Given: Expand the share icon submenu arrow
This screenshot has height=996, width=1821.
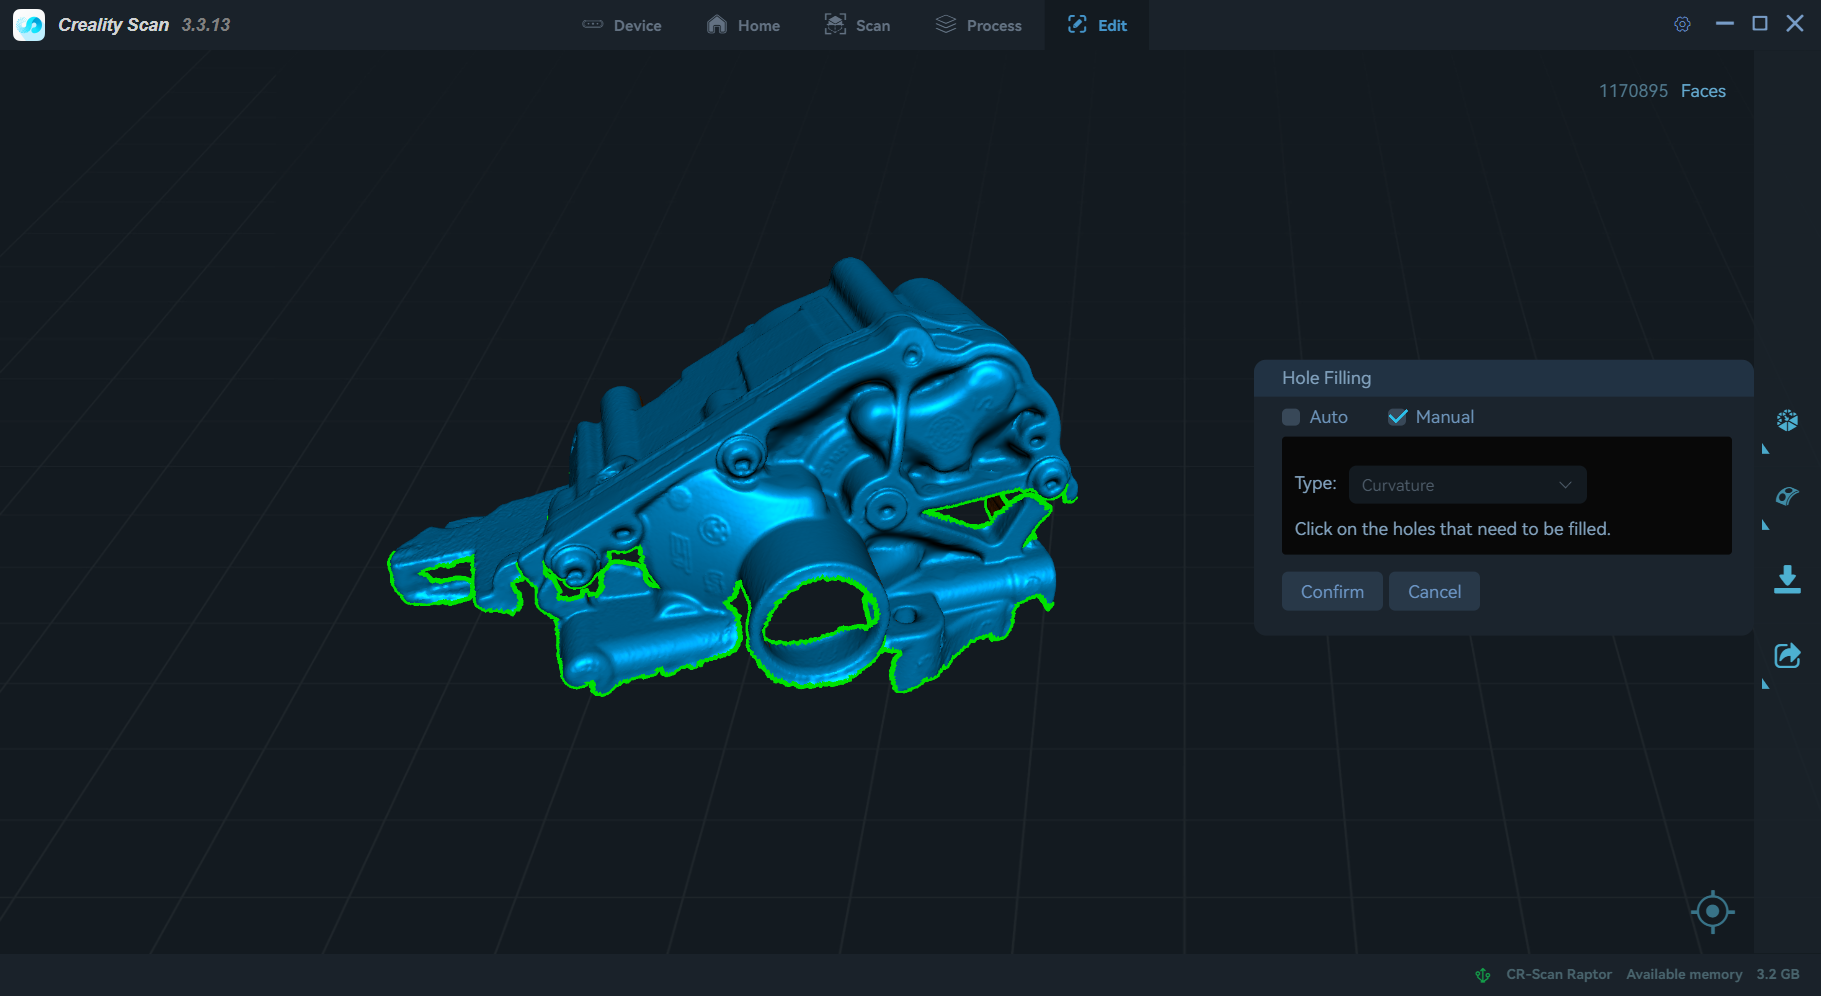Looking at the screenshot, I should (x=1765, y=685).
